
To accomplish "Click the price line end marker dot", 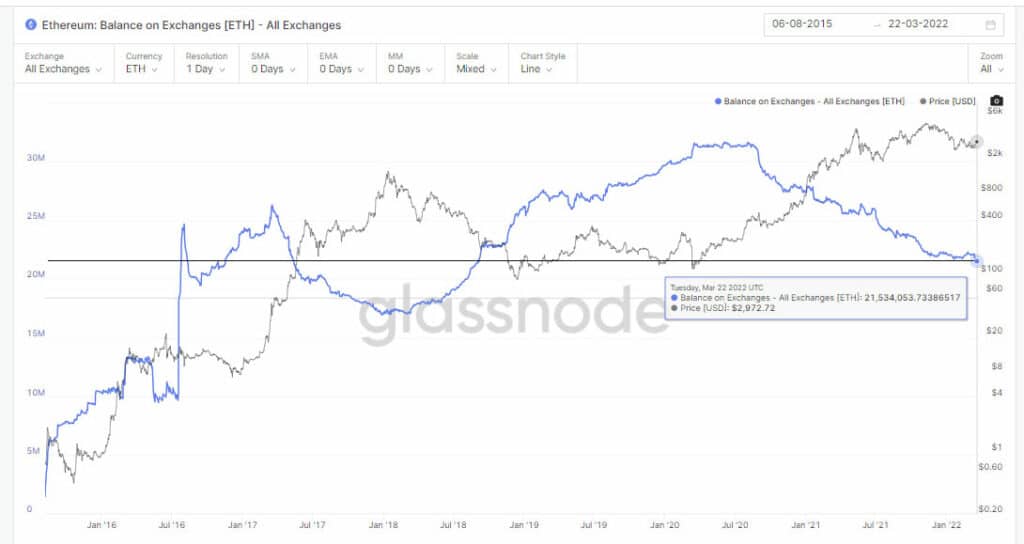I will [x=977, y=142].
